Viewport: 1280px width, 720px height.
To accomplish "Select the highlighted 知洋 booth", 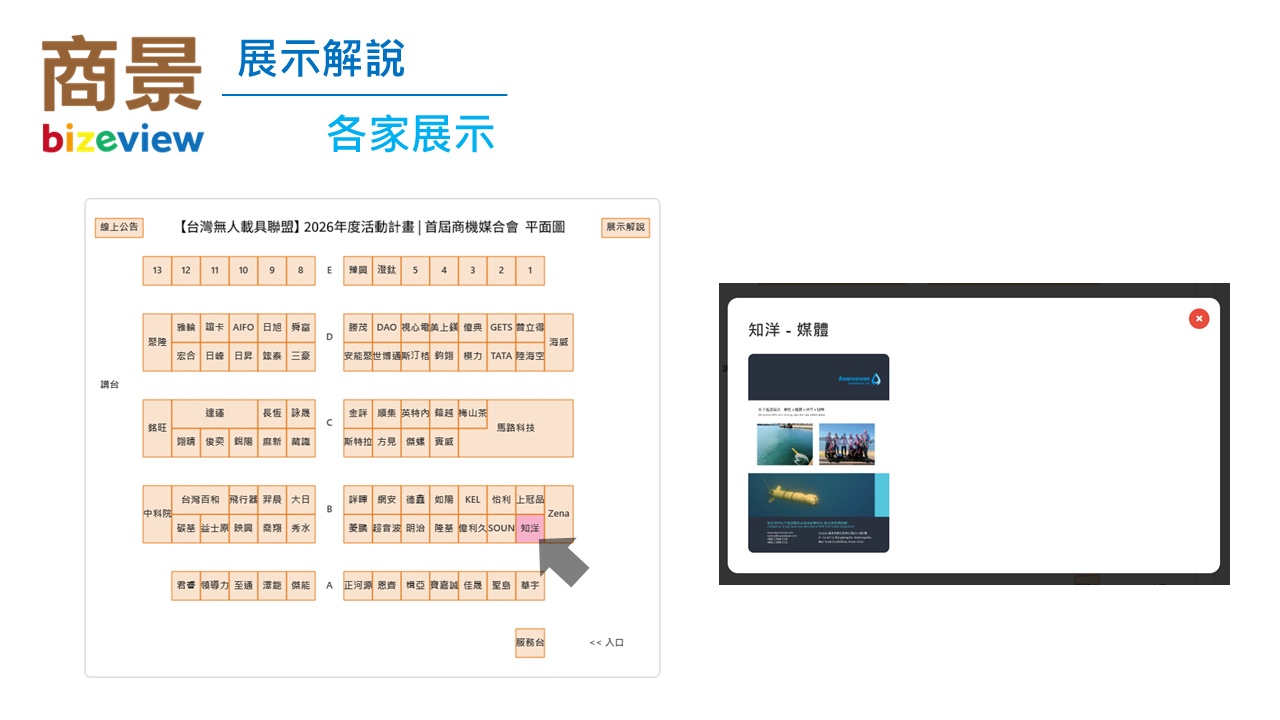I will (530, 528).
